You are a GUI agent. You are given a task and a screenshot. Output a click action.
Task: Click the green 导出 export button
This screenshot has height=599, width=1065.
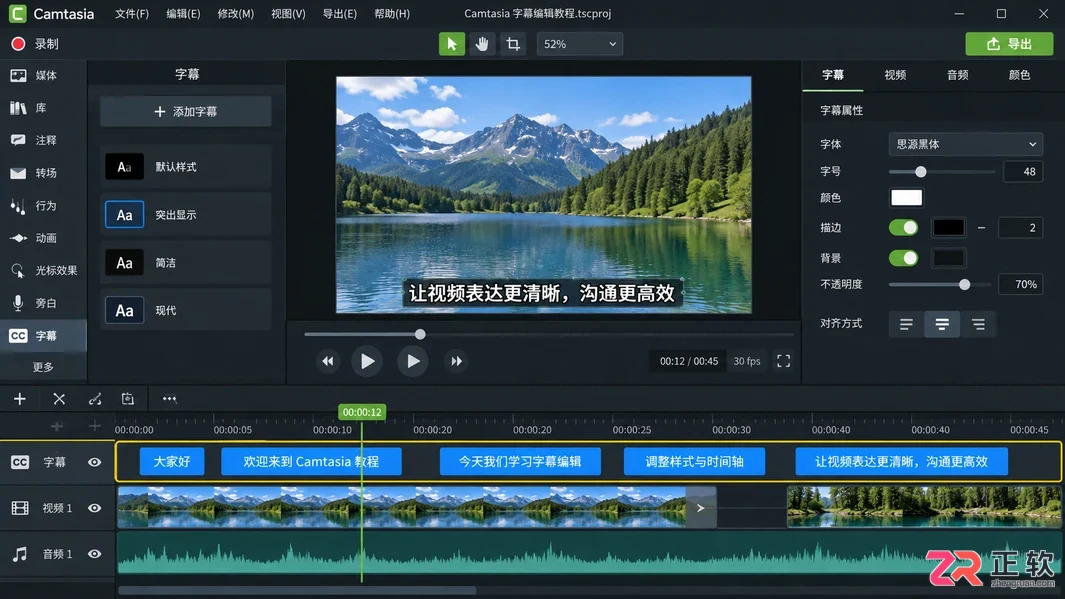point(1009,44)
